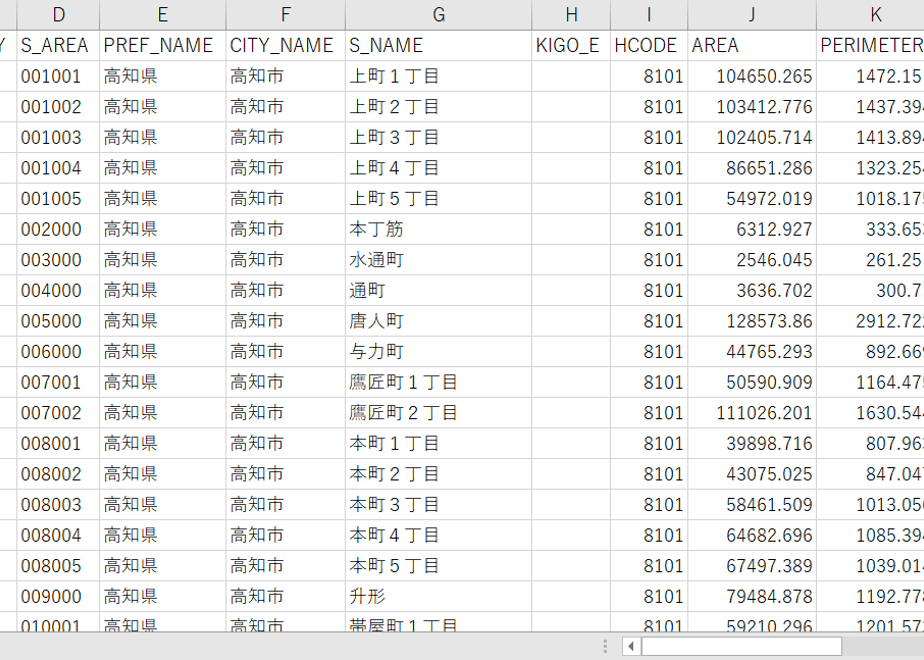Select AREA value 86651.286

[752, 168]
